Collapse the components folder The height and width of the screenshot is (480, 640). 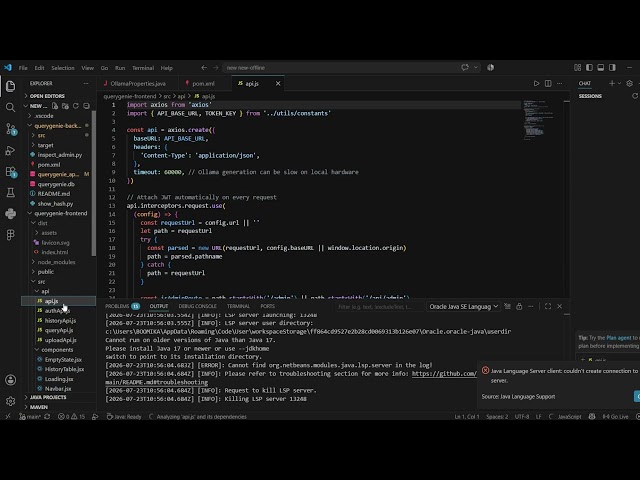[56, 350]
